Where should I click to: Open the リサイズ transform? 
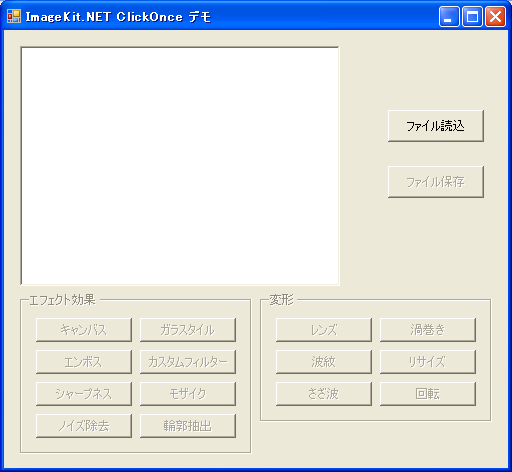coord(428,362)
